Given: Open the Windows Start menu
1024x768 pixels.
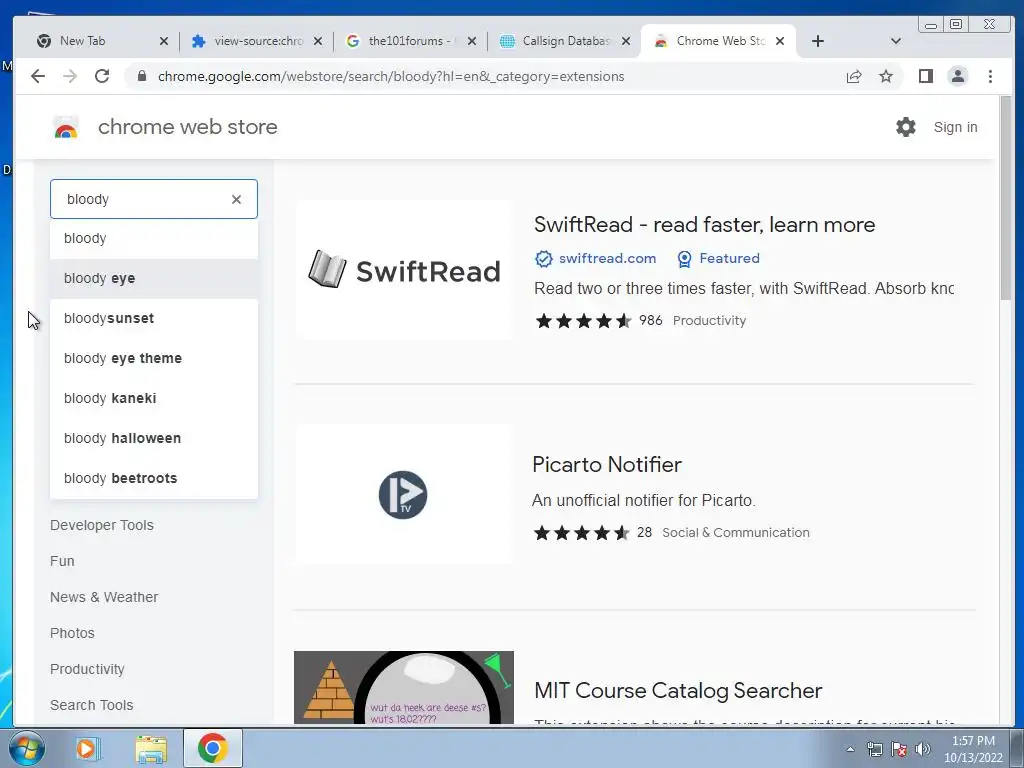Looking at the screenshot, I should coord(25,748).
